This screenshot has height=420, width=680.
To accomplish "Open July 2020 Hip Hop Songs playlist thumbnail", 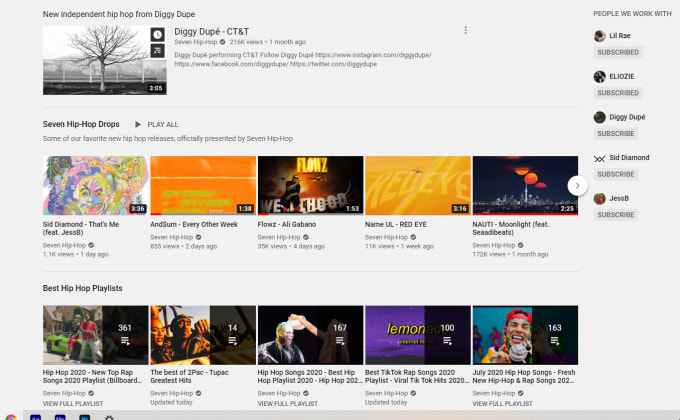I will 525,335.
